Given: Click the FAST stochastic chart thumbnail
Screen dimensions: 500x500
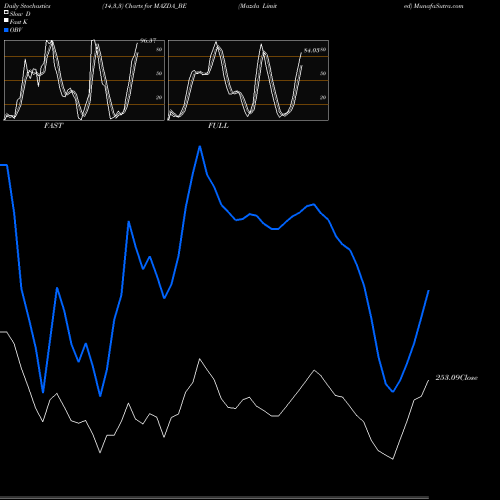Looking at the screenshot, I should coord(84,80).
